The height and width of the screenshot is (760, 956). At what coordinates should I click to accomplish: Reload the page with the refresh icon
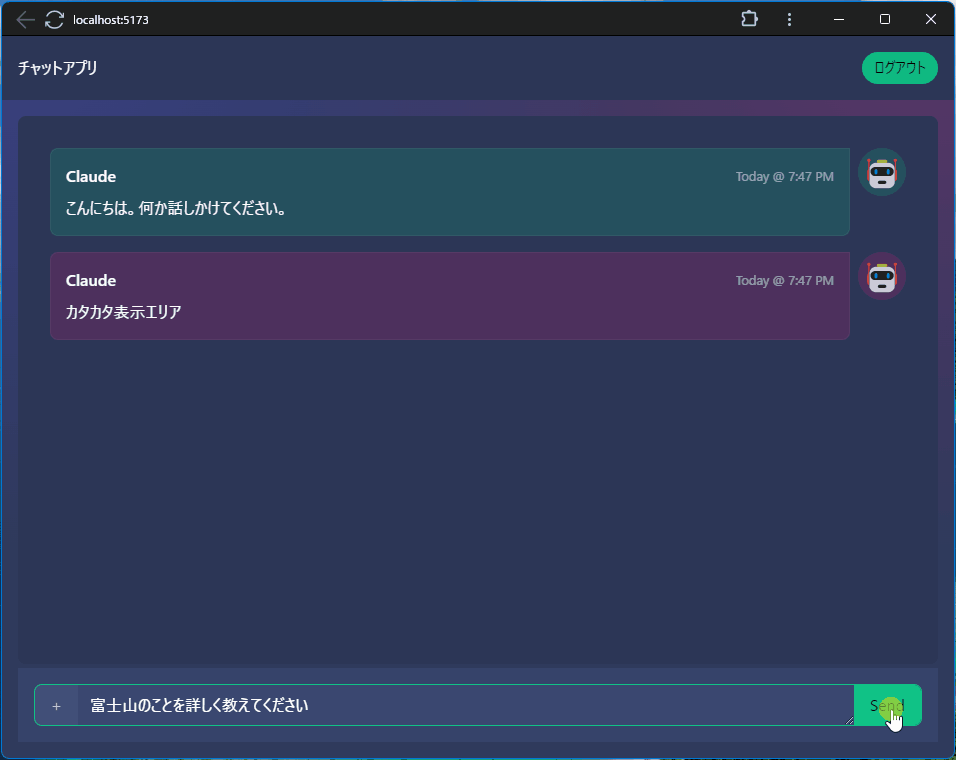(x=54, y=20)
